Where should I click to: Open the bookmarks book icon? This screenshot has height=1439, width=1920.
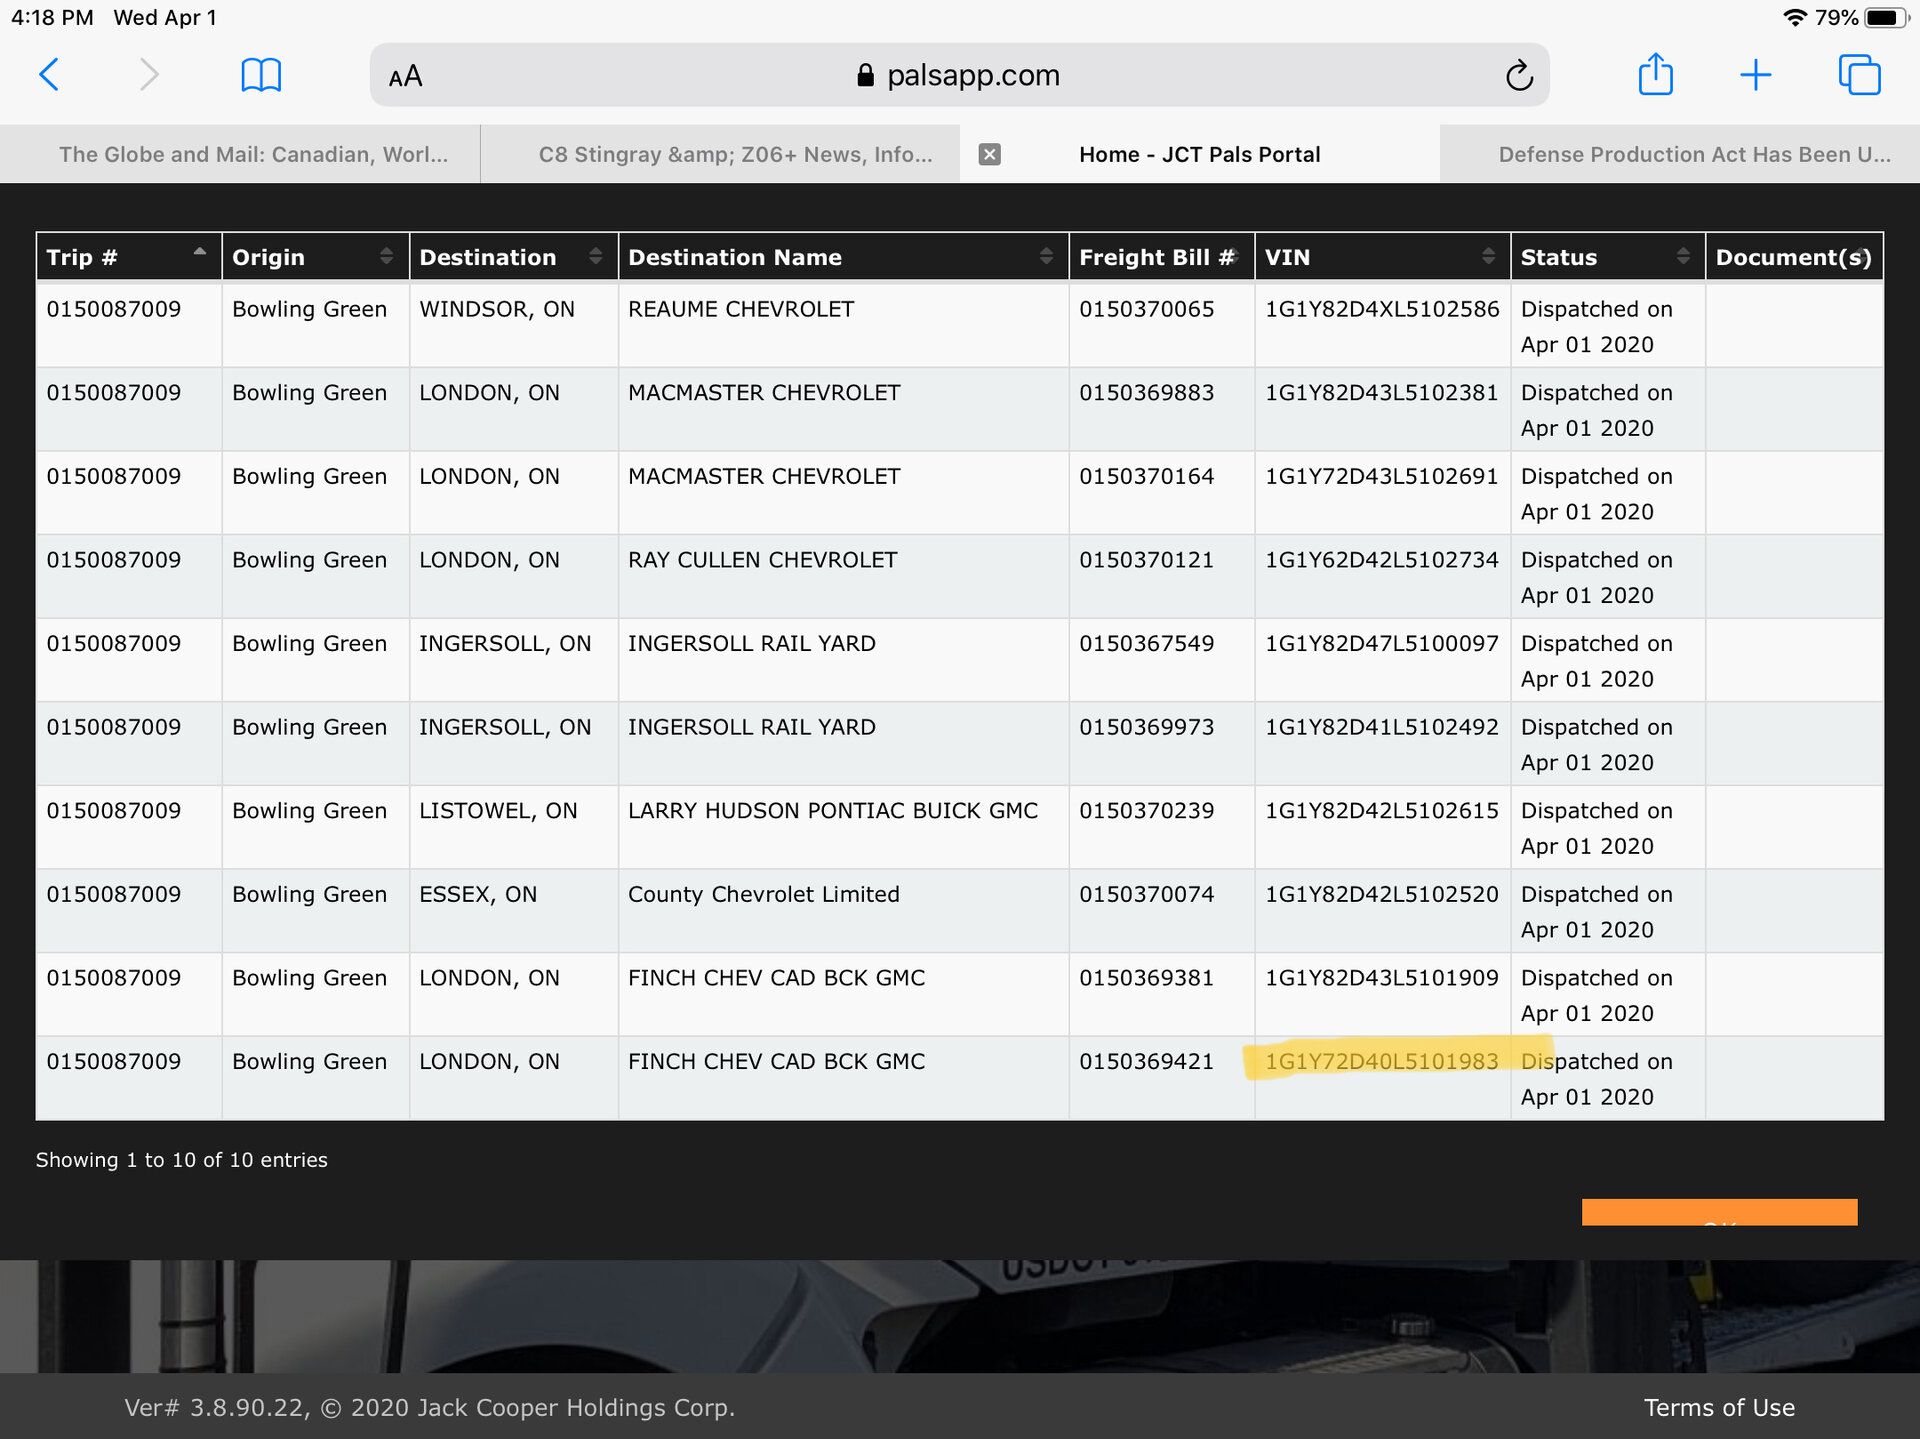(x=261, y=75)
